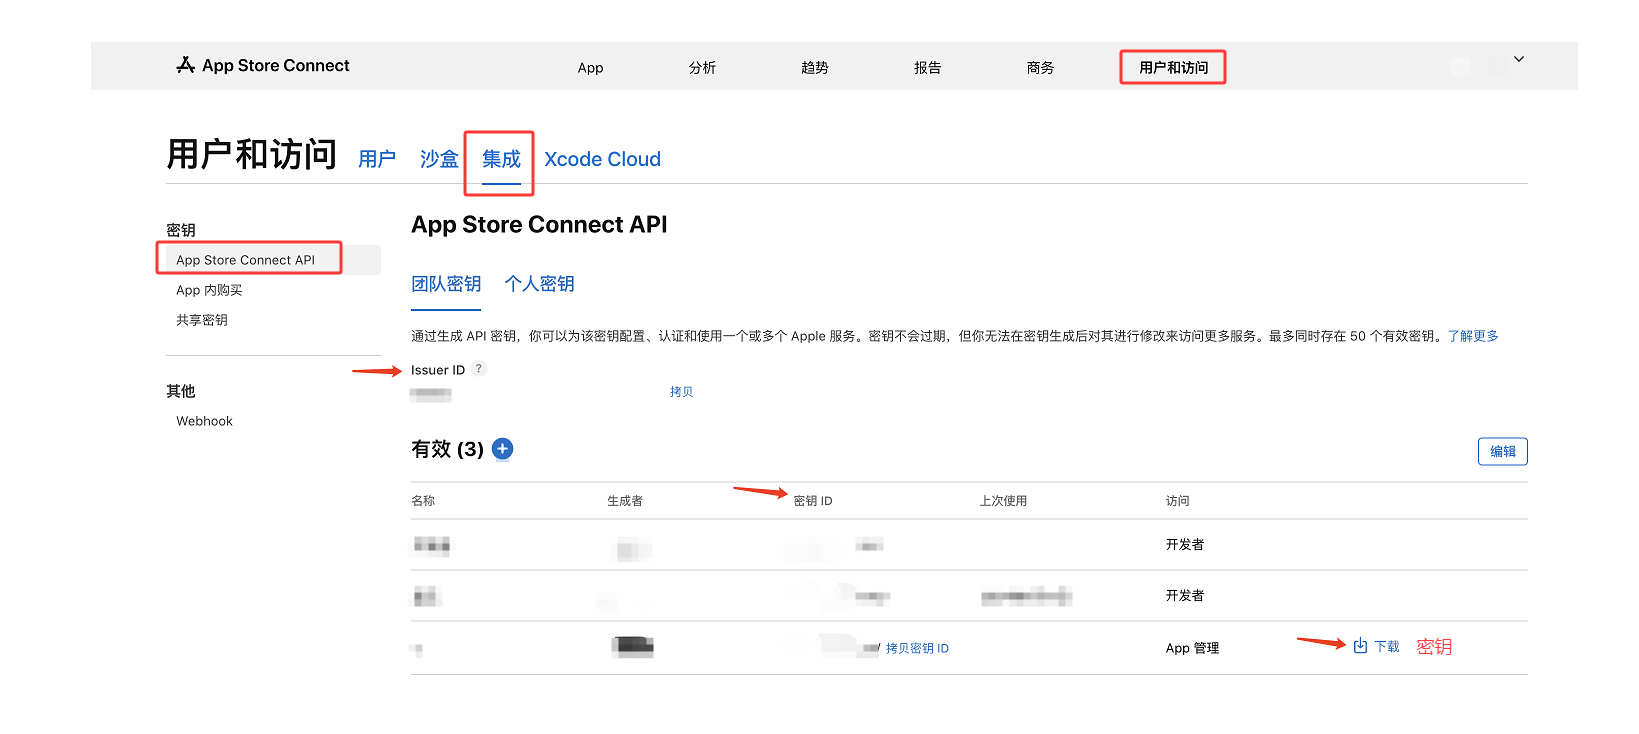1639x734 pixels.
Task: Open the Issuer ID help question mark
Action: [x=479, y=368]
